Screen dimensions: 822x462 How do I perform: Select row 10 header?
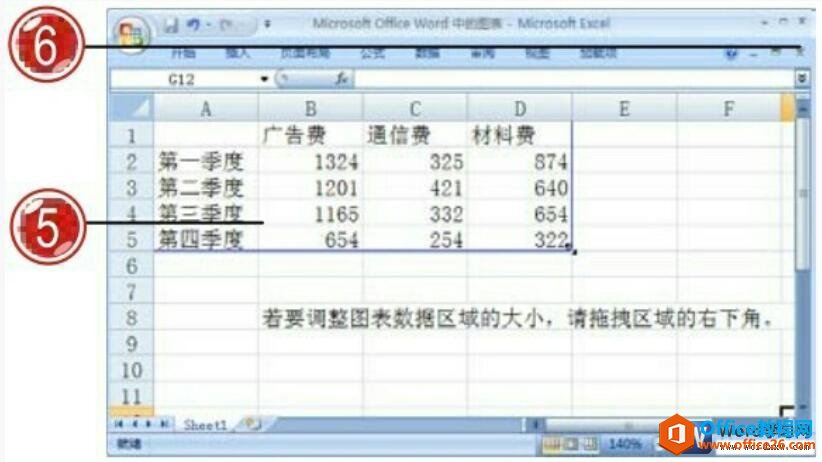[x=131, y=370]
